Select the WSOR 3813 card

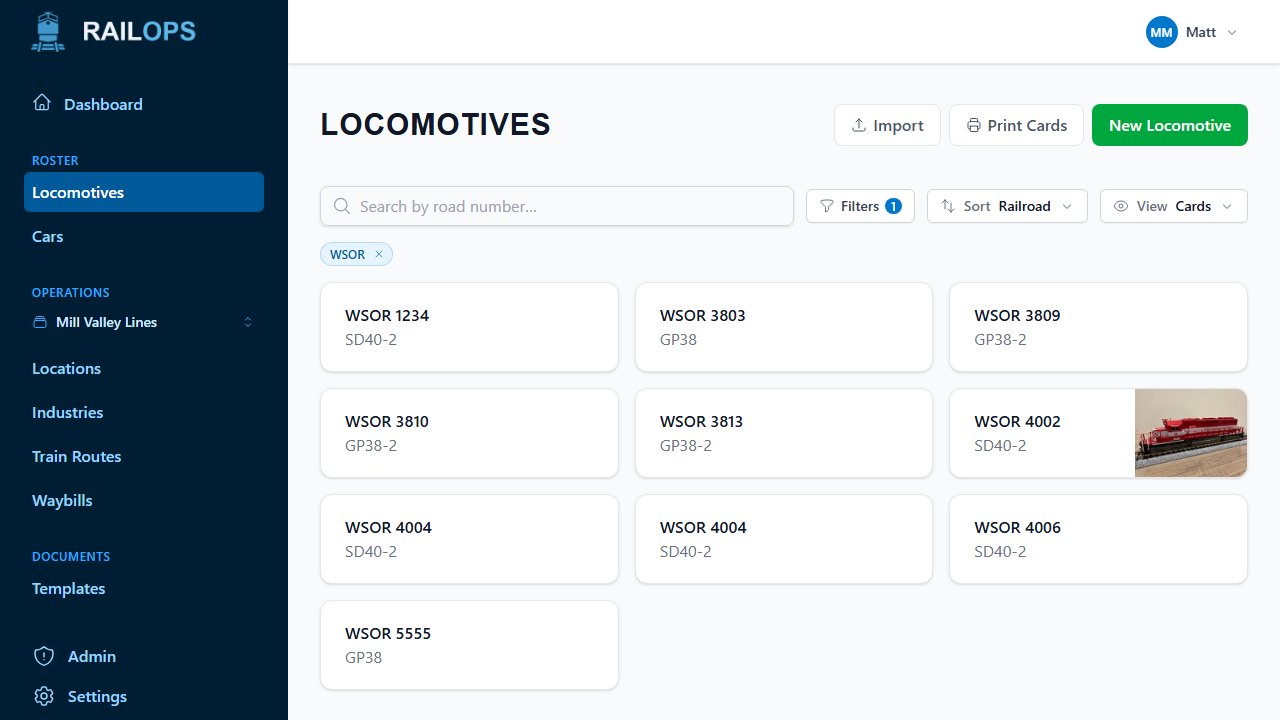coord(784,433)
